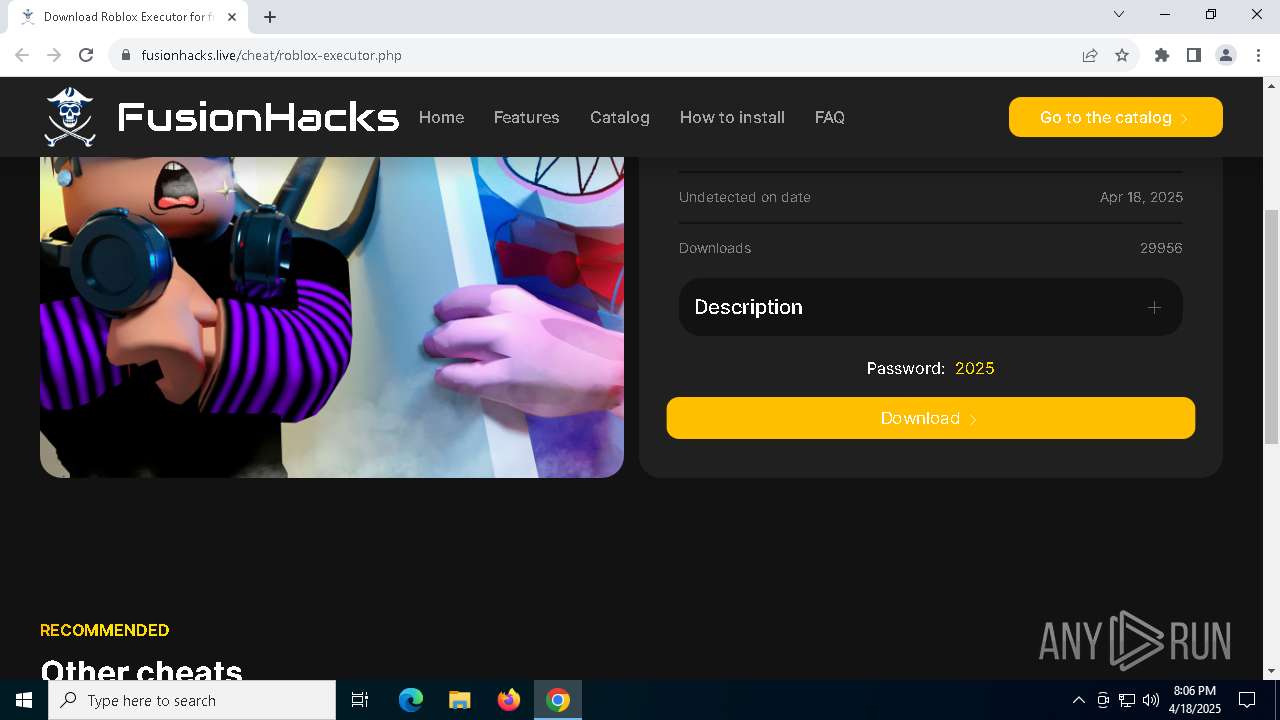Image resolution: width=1280 pixels, height=720 pixels.
Task: Open a new browser tab
Action: (270, 16)
